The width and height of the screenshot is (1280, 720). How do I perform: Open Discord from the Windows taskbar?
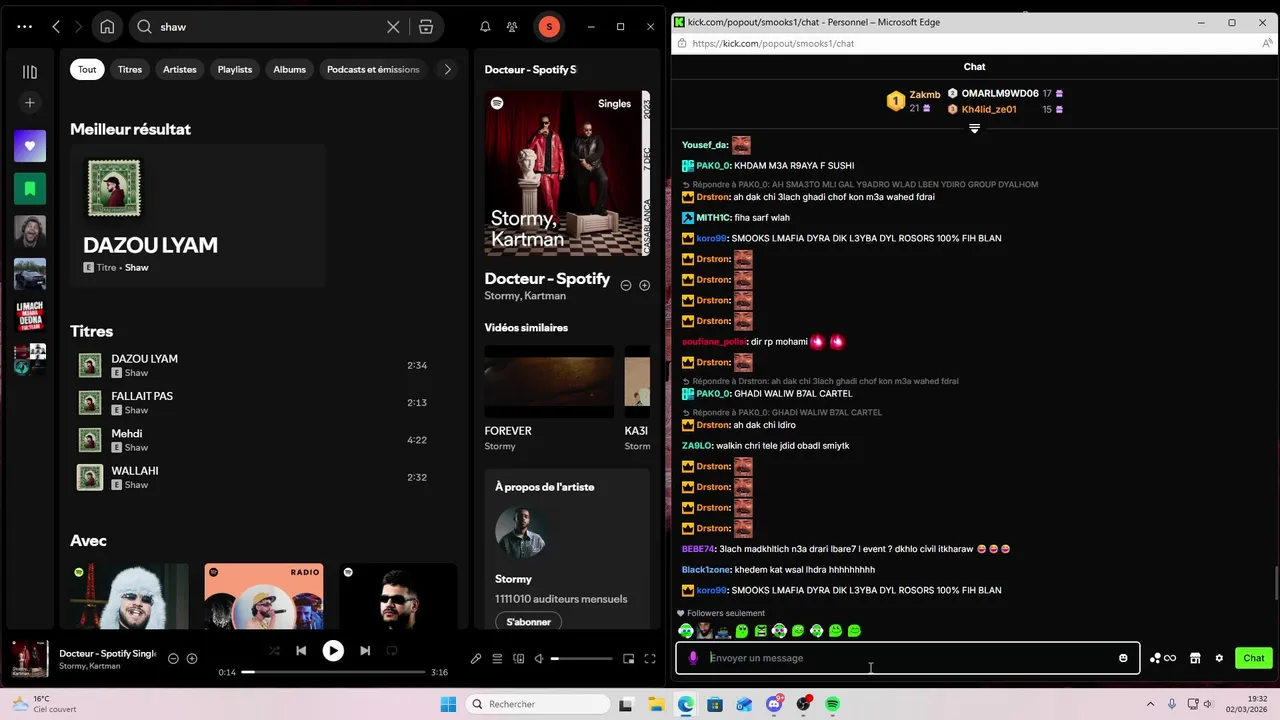(774, 704)
